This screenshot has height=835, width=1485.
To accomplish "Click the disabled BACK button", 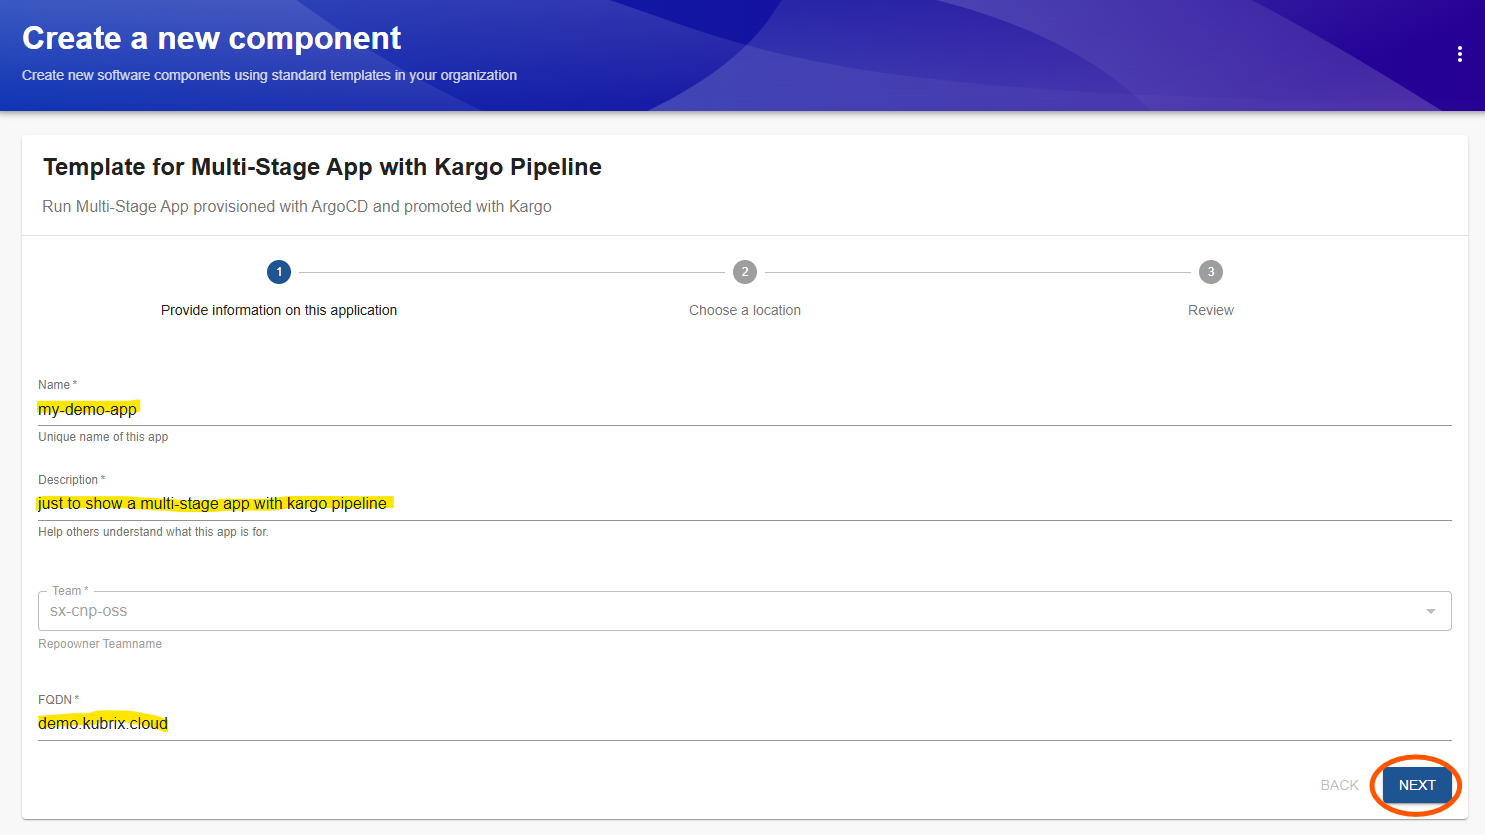I will (x=1339, y=785).
